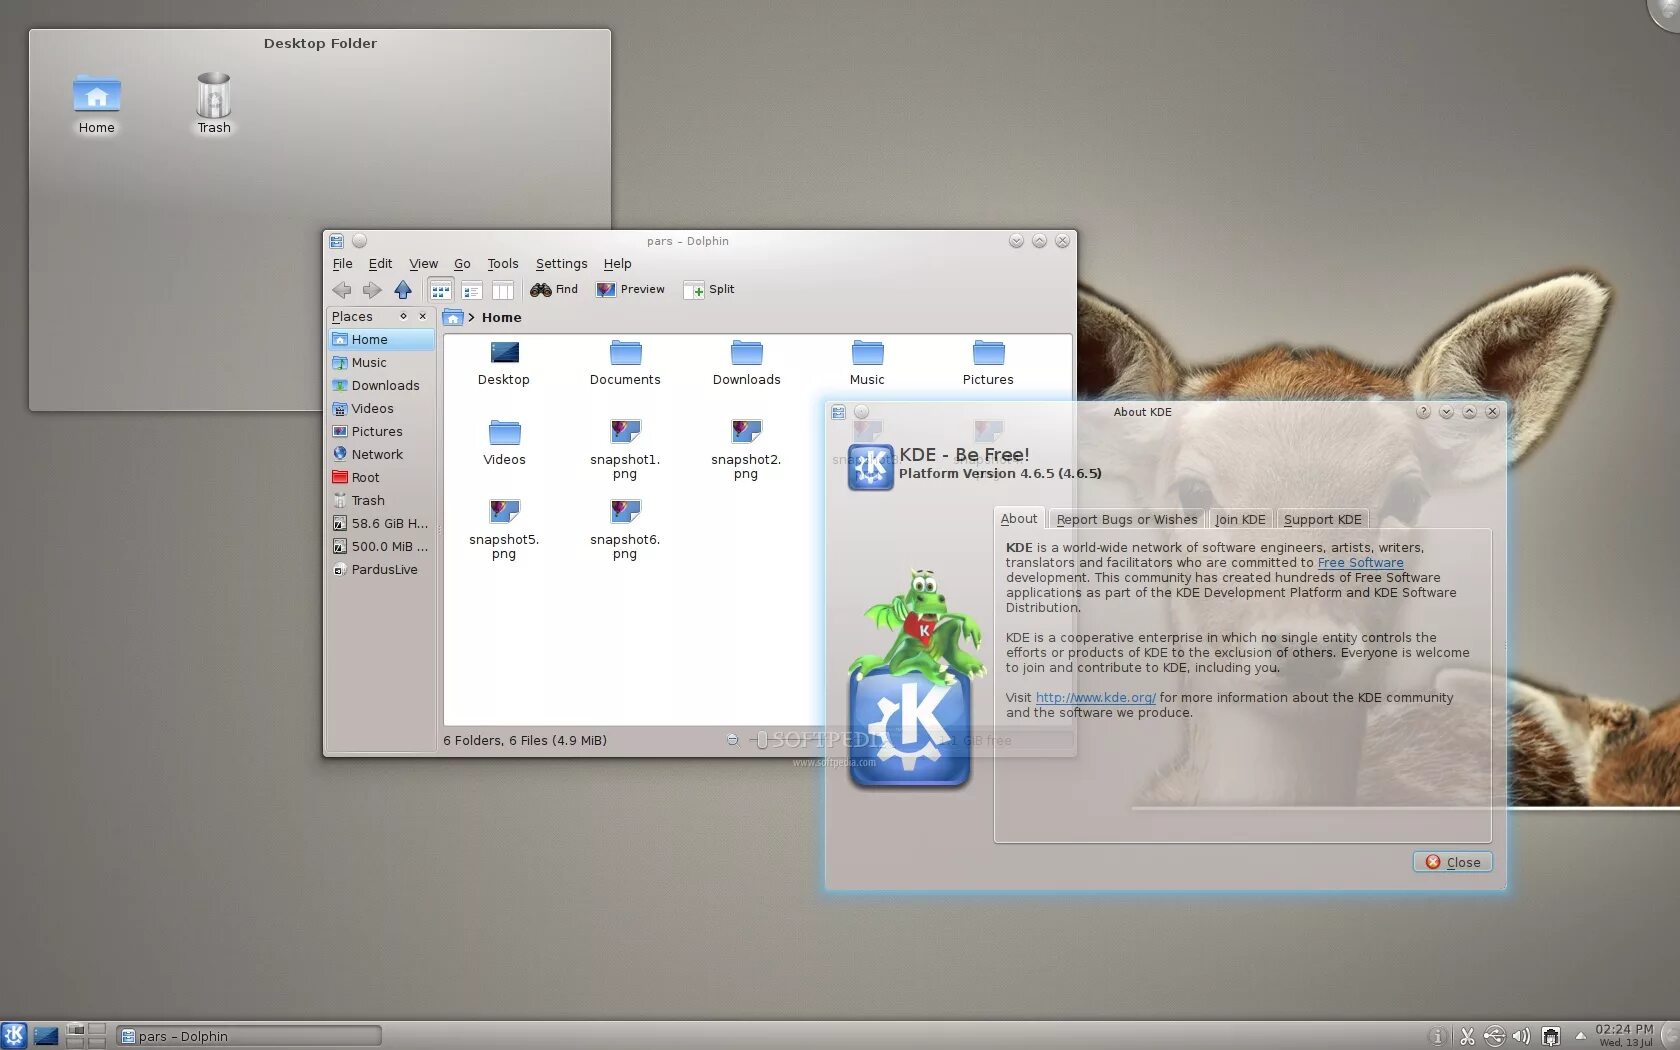Split the Dolphin view
The width and height of the screenshot is (1680, 1050).
[709, 290]
